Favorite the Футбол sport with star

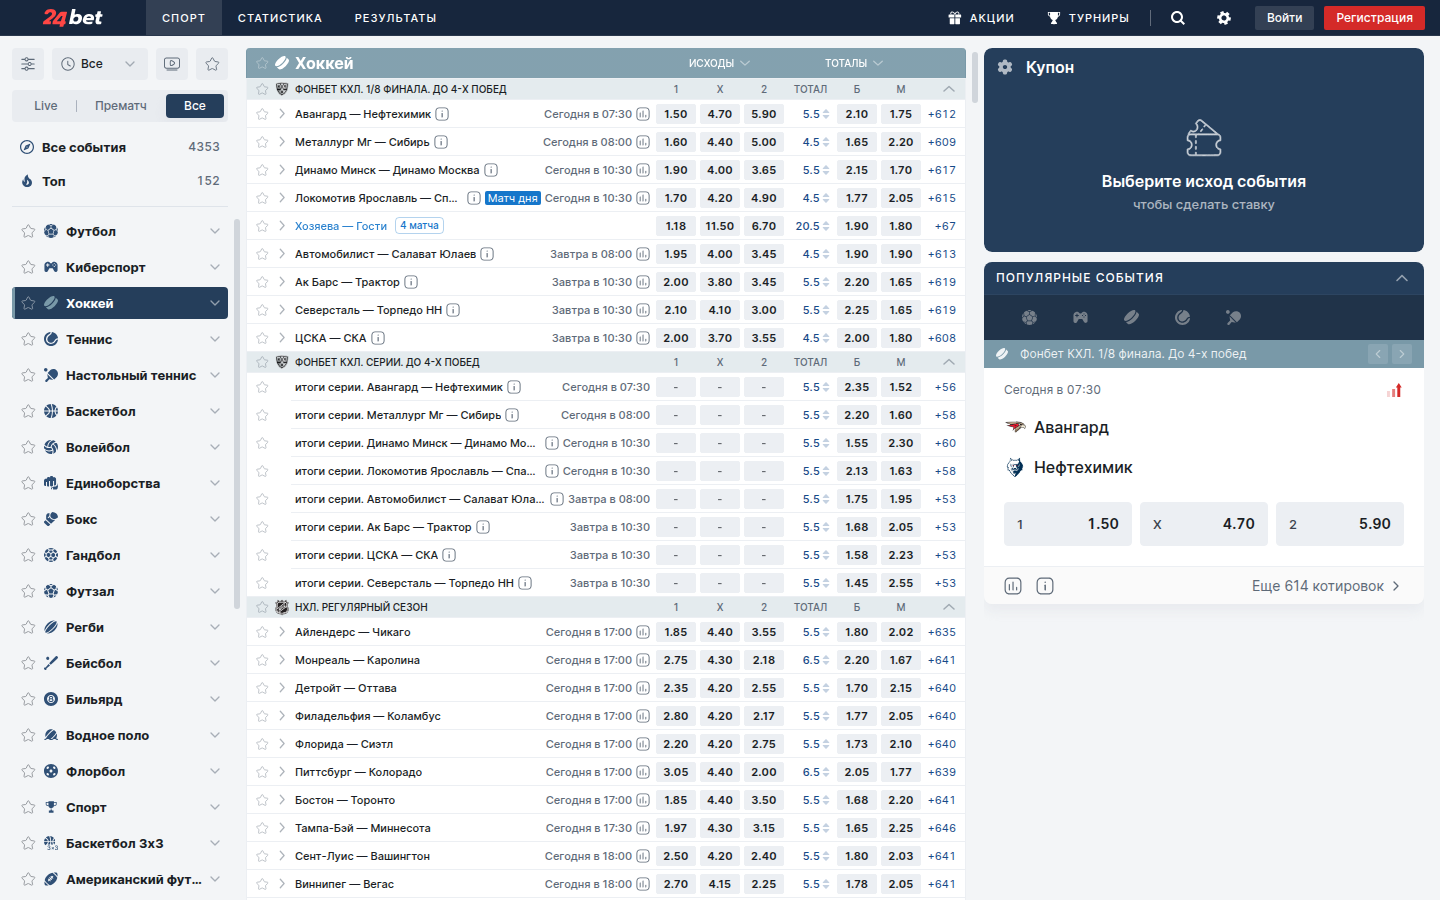(x=28, y=231)
